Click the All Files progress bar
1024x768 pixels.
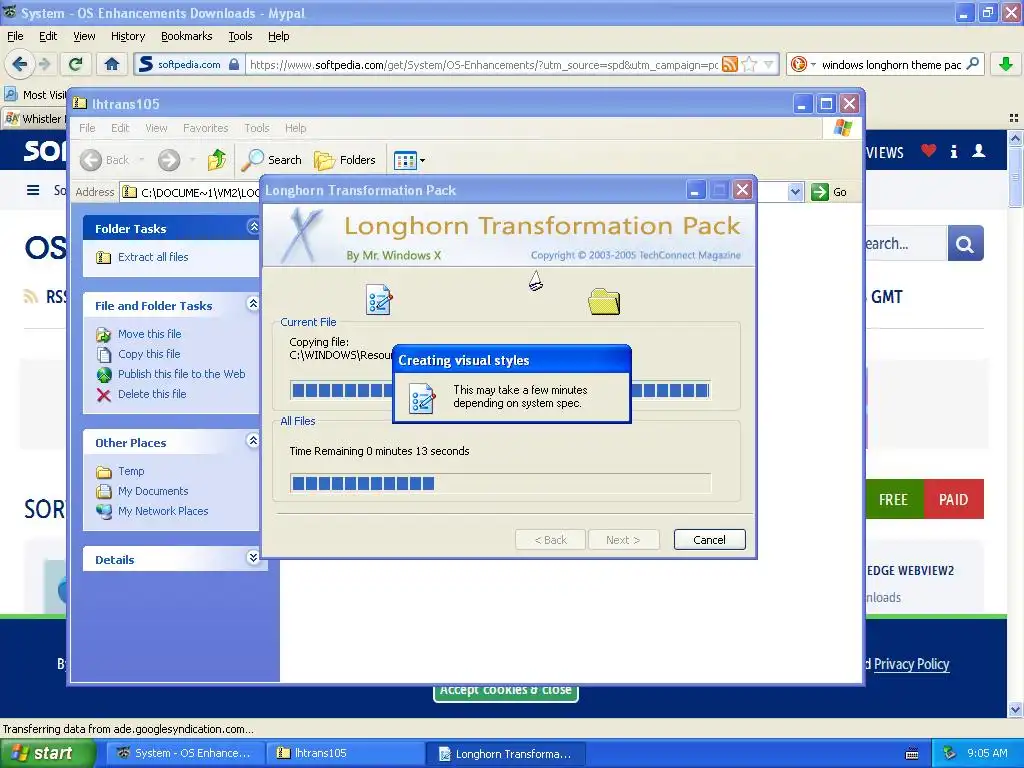tap(500, 483)
